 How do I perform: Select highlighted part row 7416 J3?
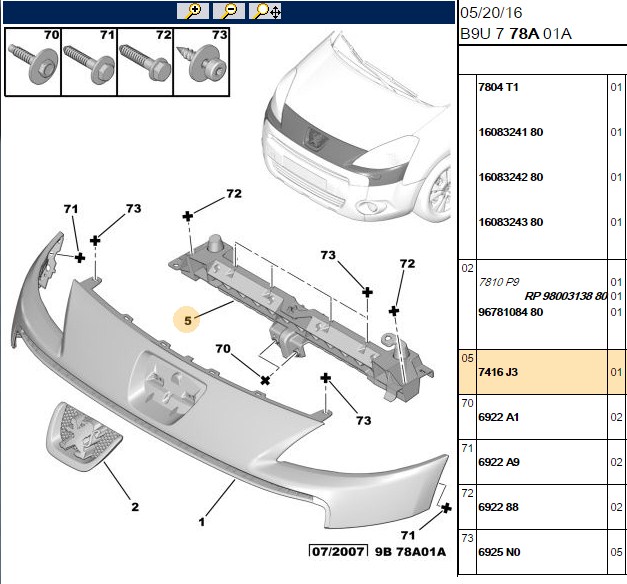(x=542, y=372)
